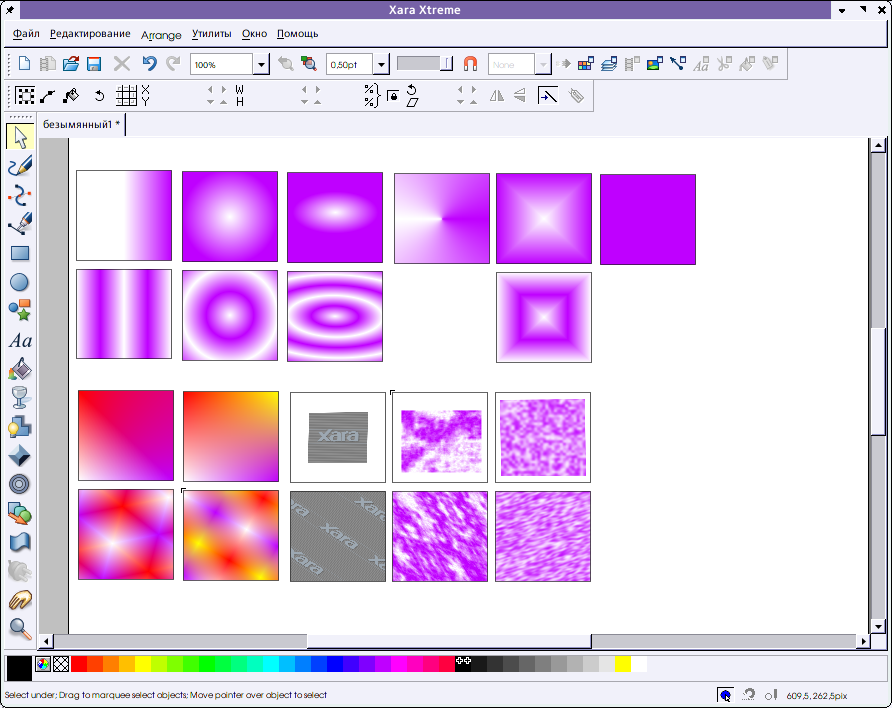Click the conical purple gradient square thumbnail

[441, 219]
